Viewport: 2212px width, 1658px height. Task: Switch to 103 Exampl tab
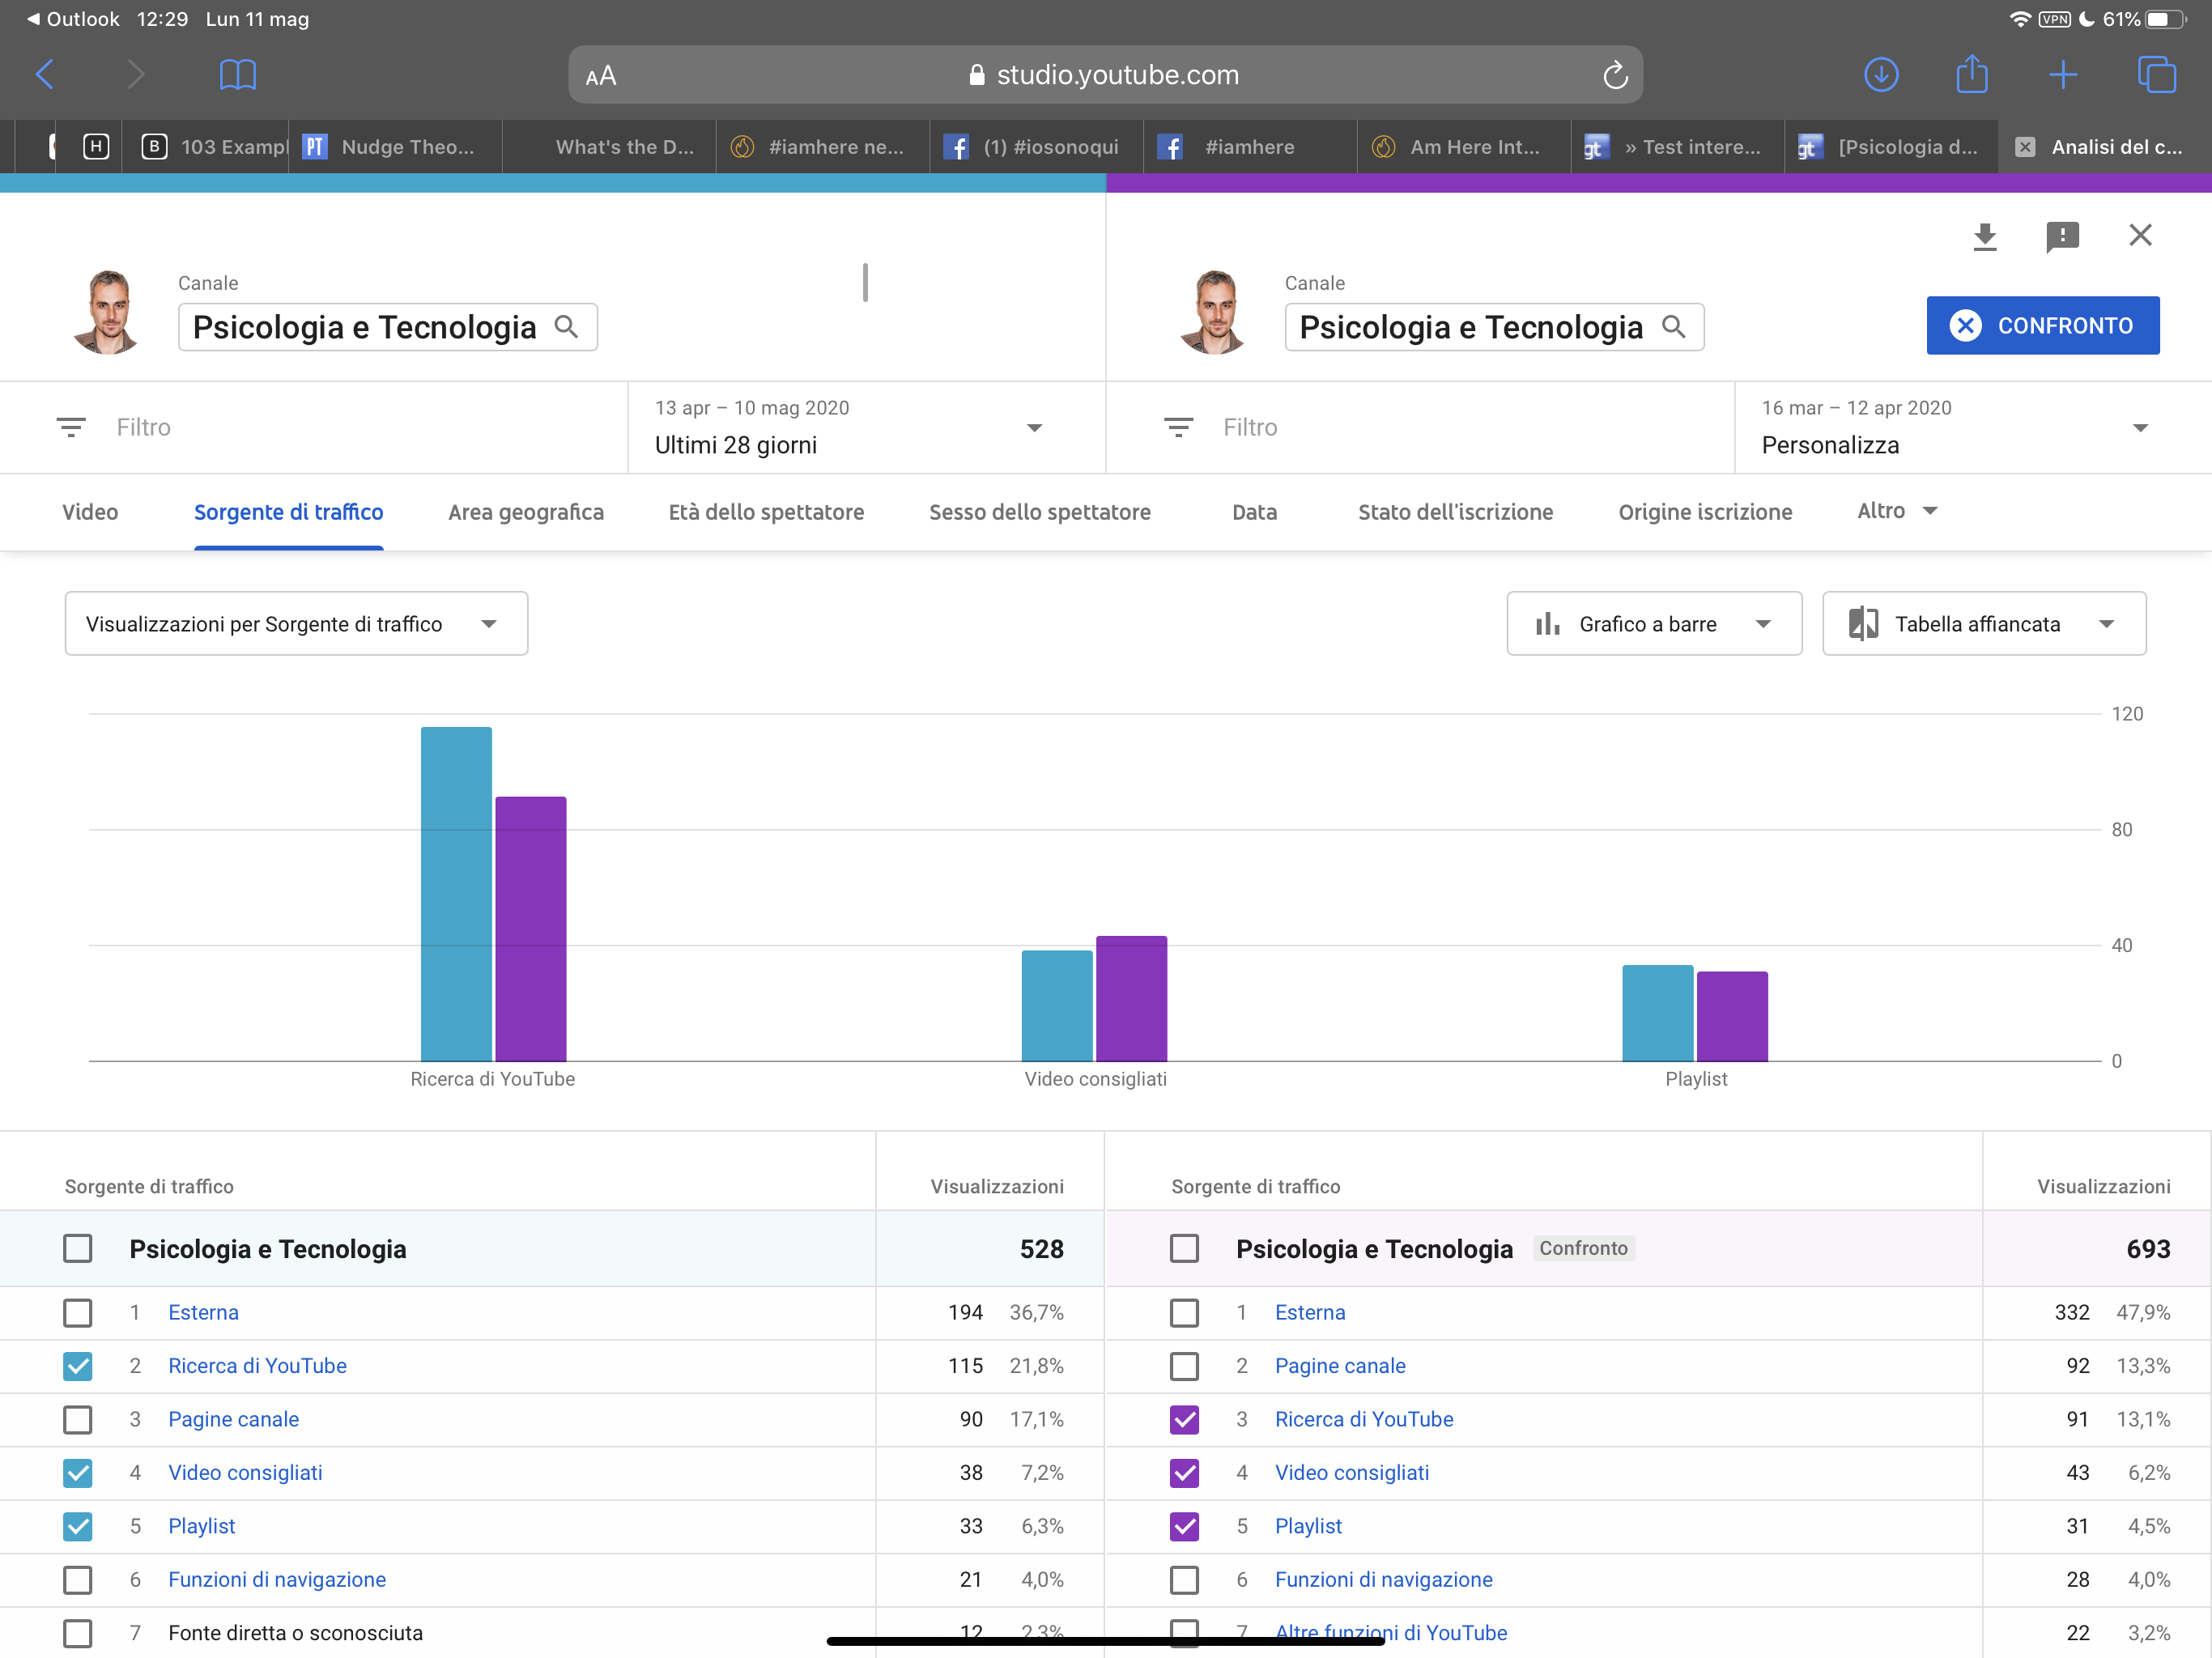pos(205,147)
